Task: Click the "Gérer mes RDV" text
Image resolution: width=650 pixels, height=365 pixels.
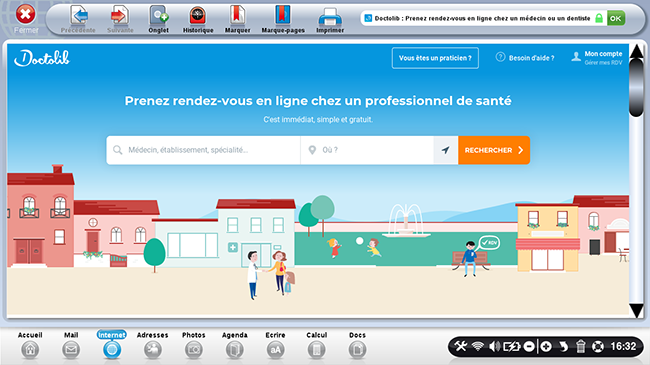Action: point(603,63)
